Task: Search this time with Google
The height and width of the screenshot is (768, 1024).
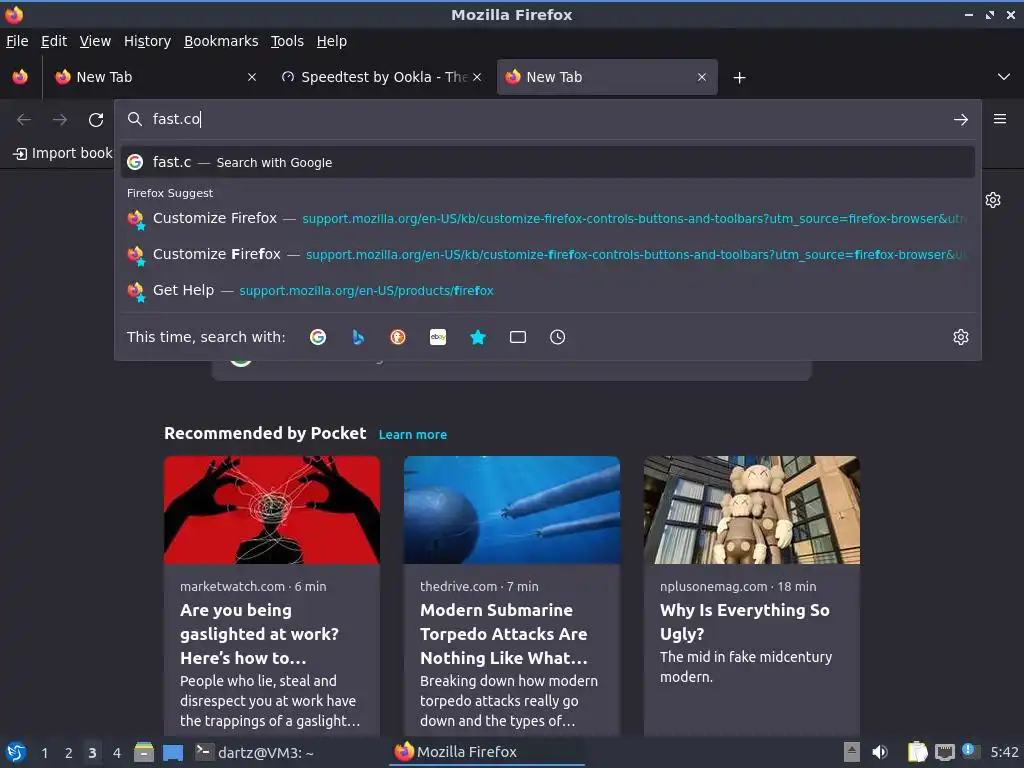Action: pos(318,337)
